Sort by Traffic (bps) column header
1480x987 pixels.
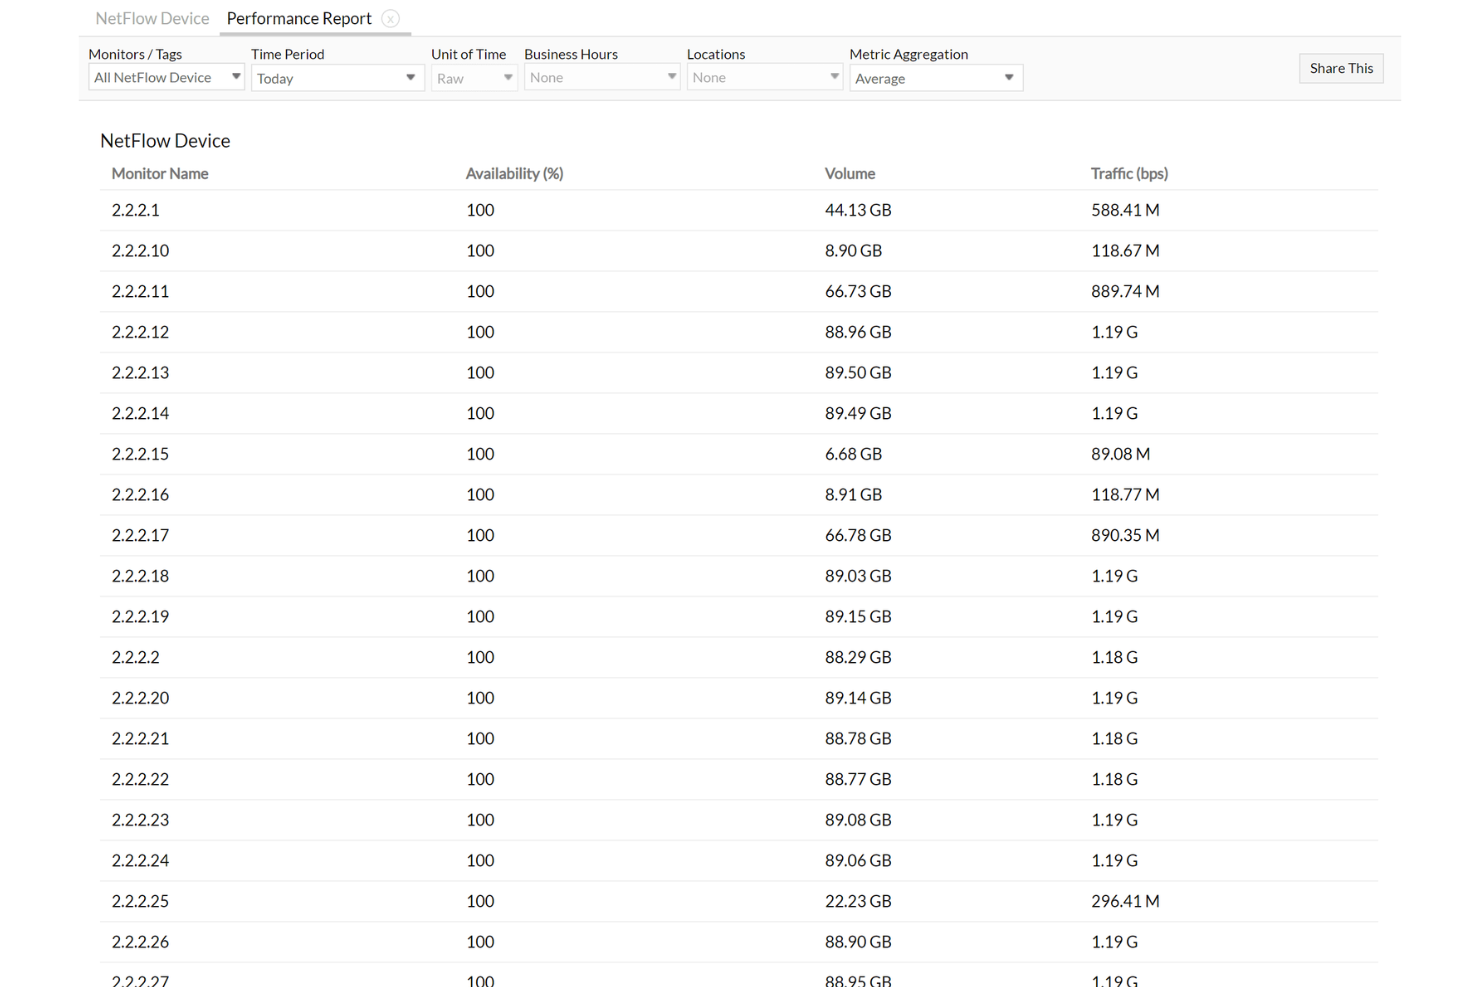[x=1130, y=173]
